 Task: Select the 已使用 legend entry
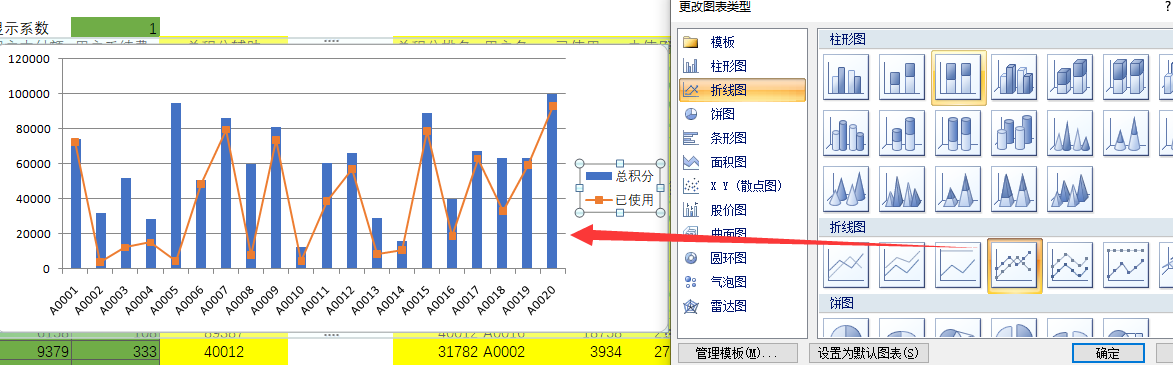(619, 200)
